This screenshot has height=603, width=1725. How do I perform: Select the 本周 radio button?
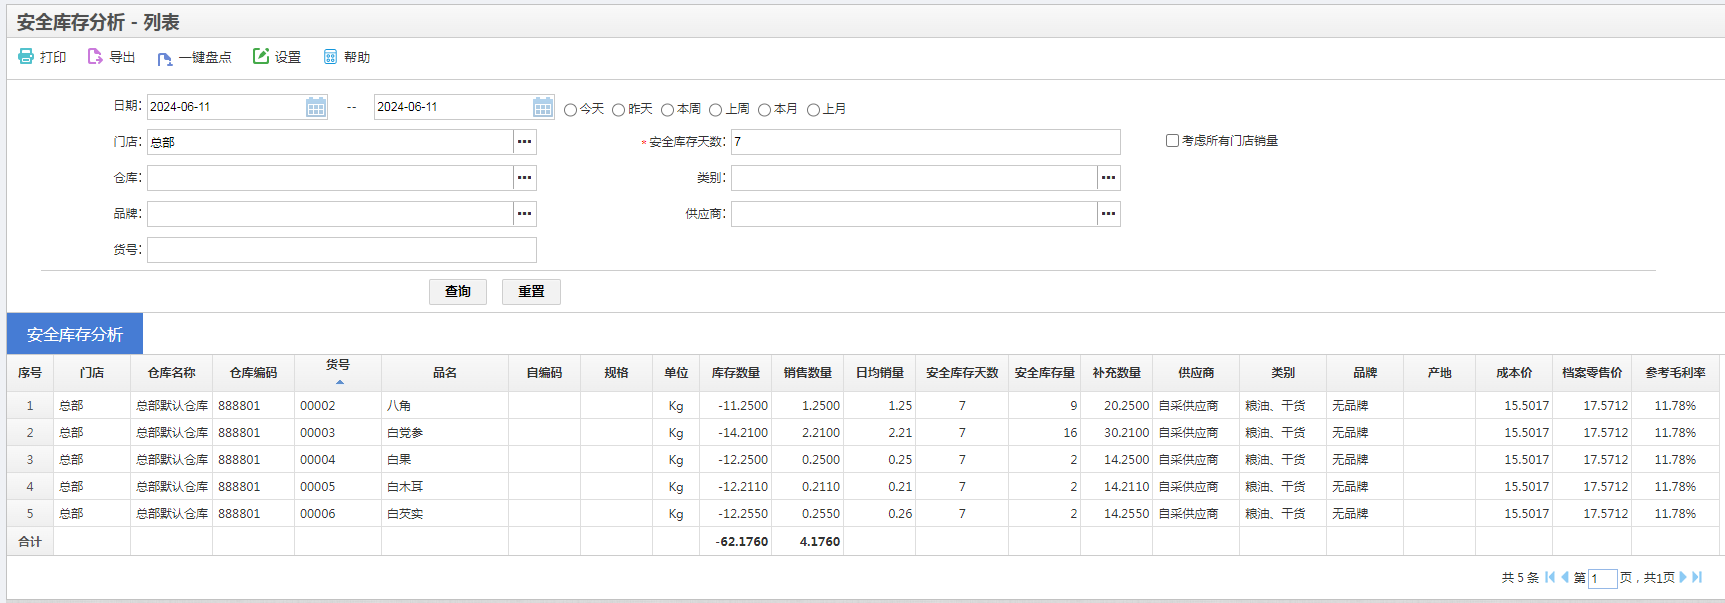[667, 110]
